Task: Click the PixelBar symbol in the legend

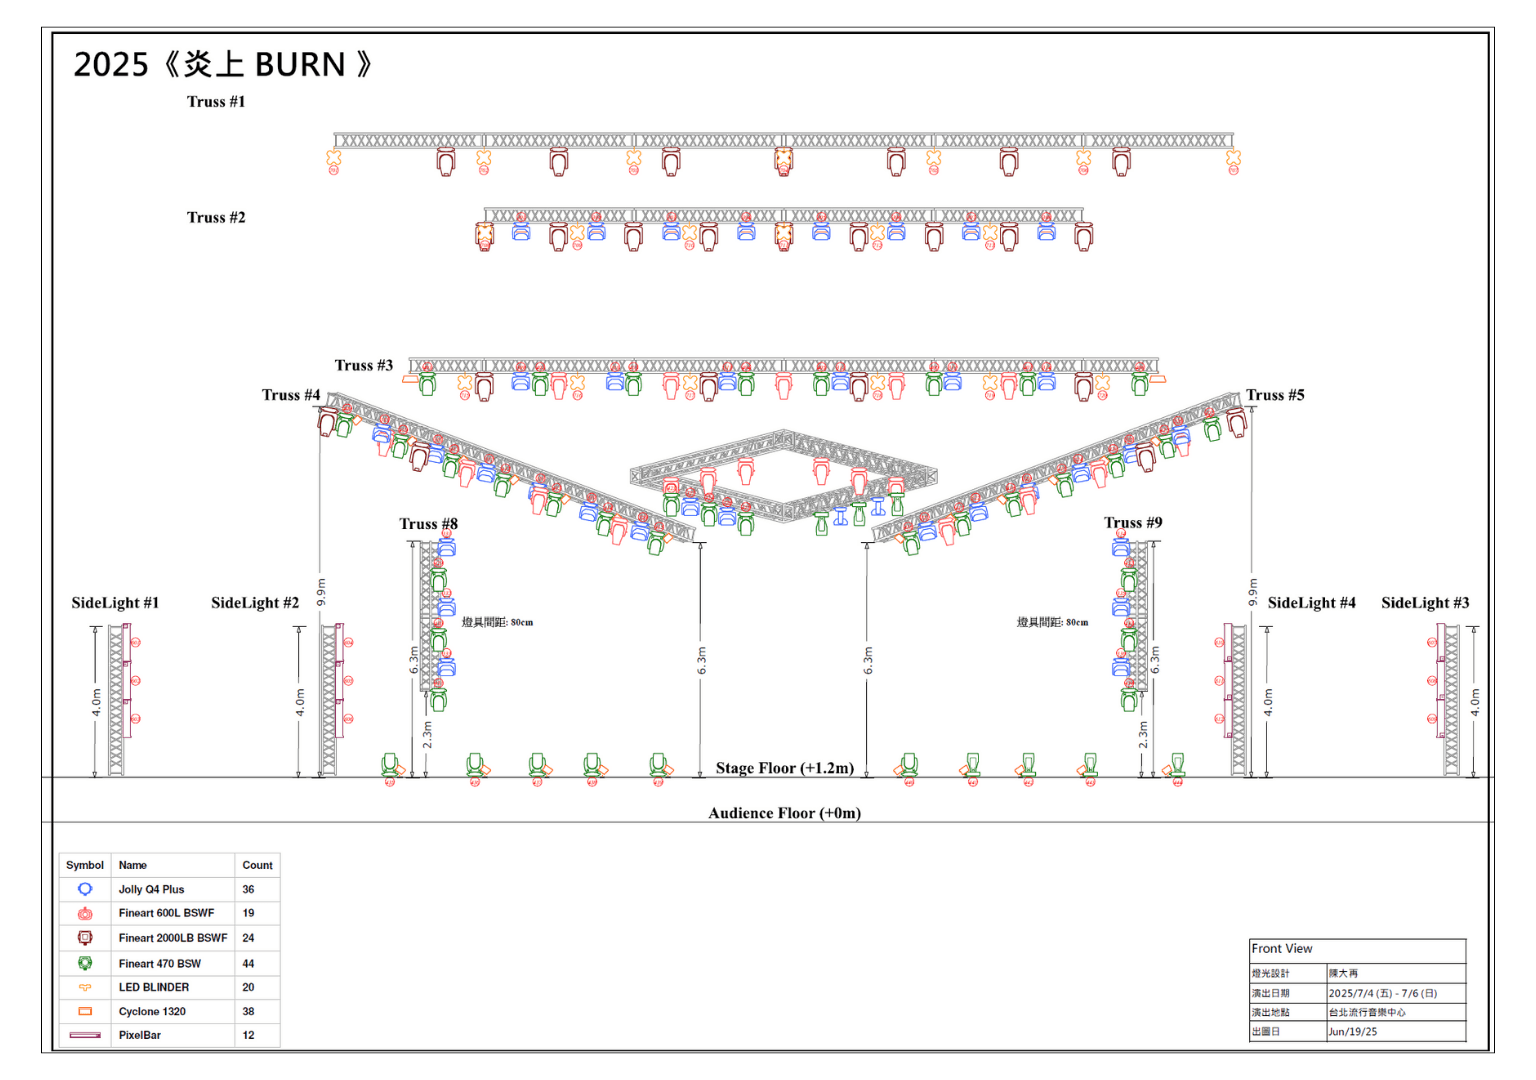Action: 85,1035
